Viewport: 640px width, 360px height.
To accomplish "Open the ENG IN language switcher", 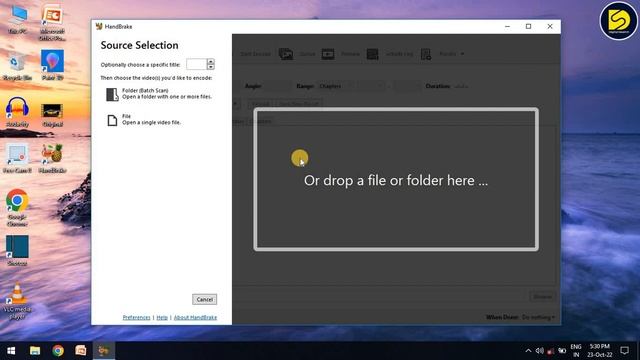I will click(x=576, y=351).
